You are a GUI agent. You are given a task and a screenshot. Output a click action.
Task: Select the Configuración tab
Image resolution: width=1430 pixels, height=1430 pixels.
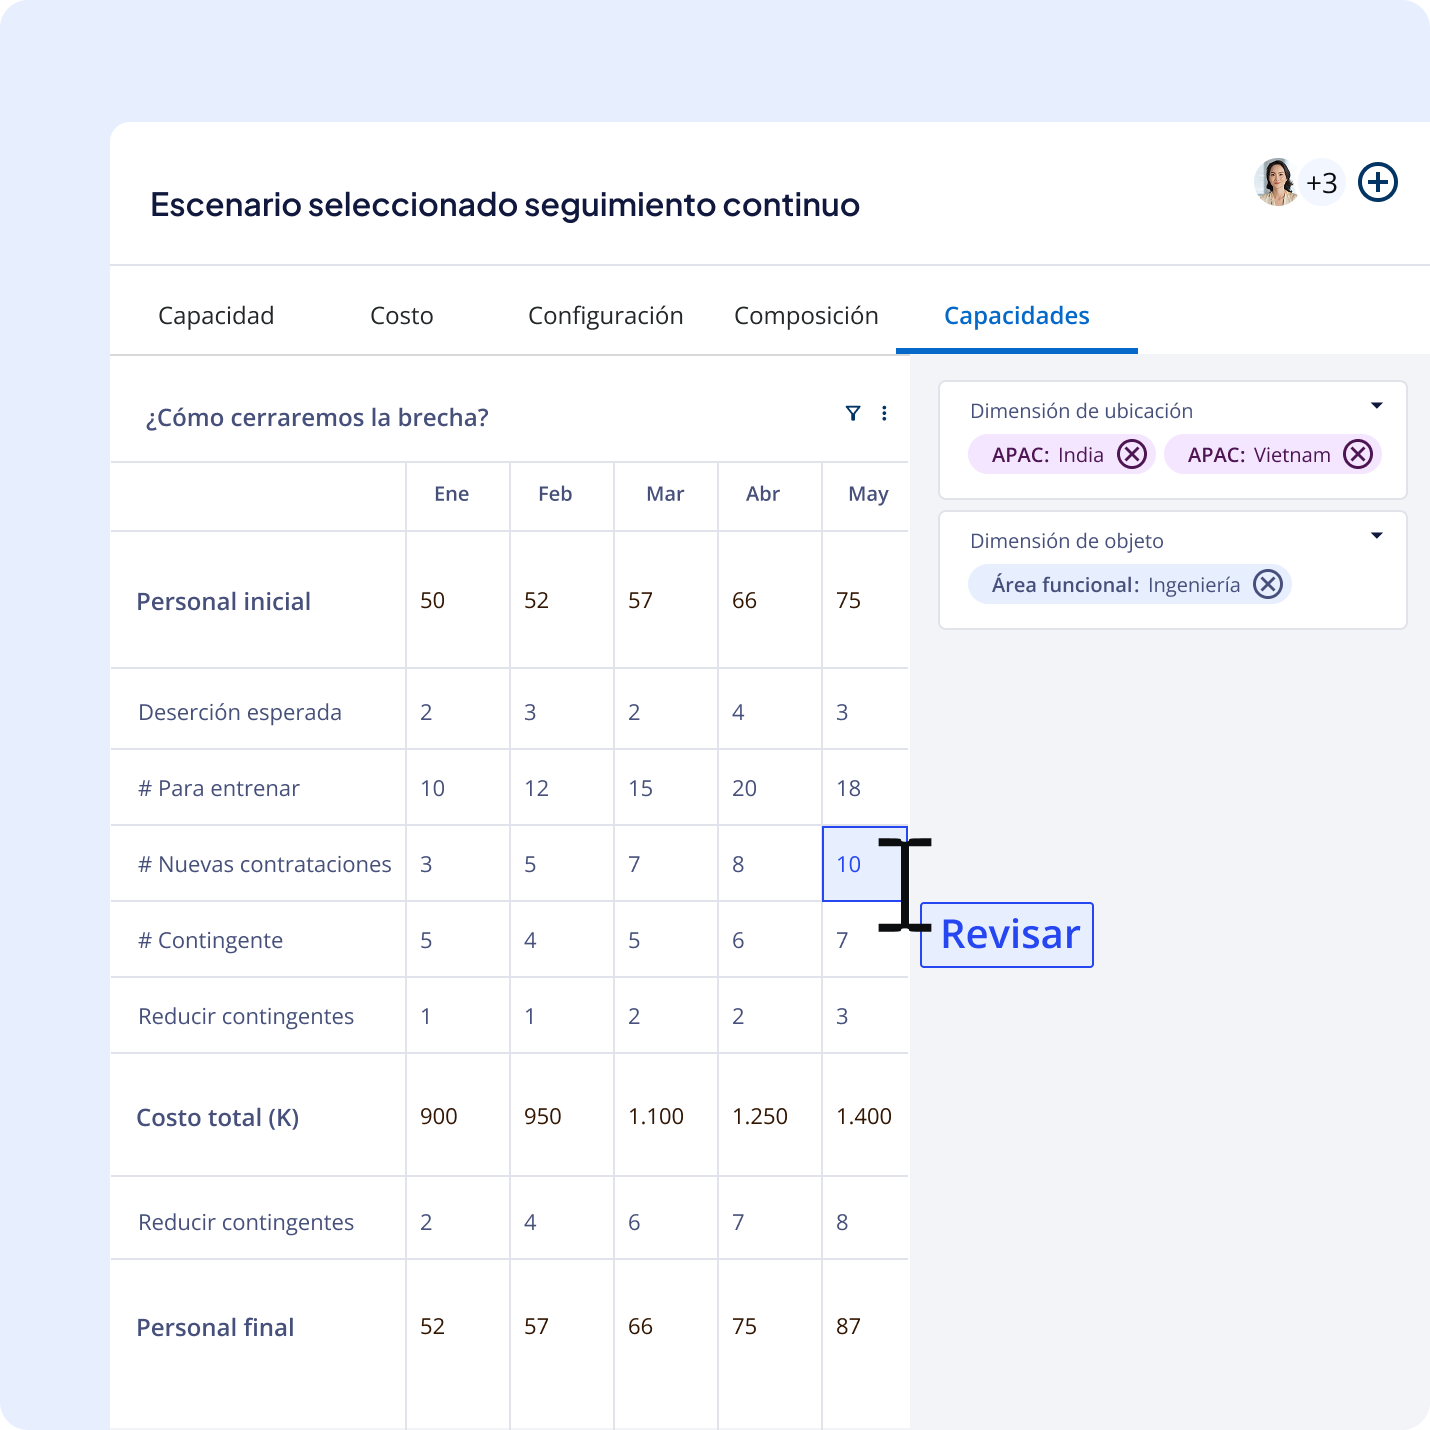[x=605, y=316]
